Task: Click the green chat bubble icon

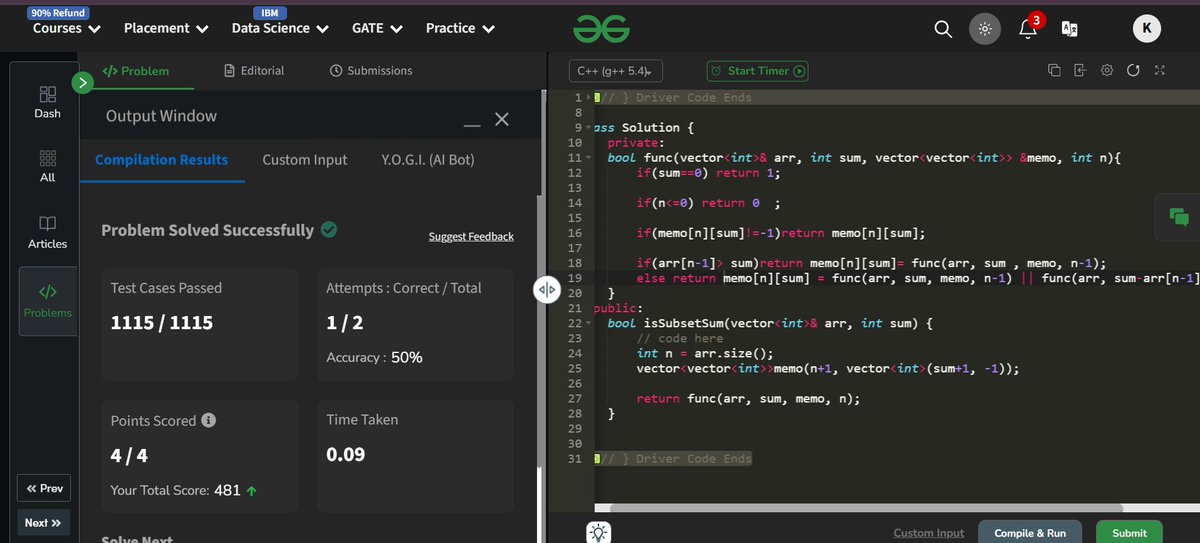Action: point(1178,217)
